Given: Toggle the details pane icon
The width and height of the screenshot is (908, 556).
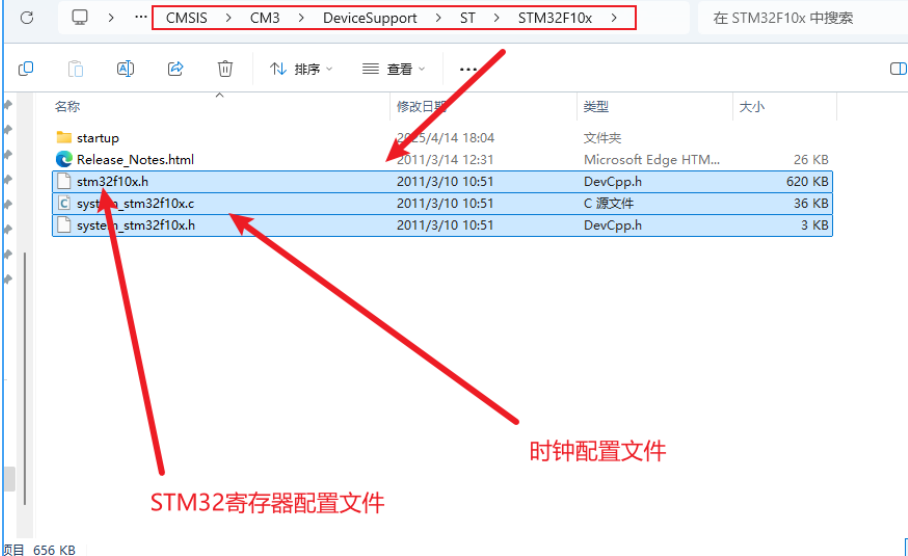Looking at the screenshot, I should (x=898, y=69).
